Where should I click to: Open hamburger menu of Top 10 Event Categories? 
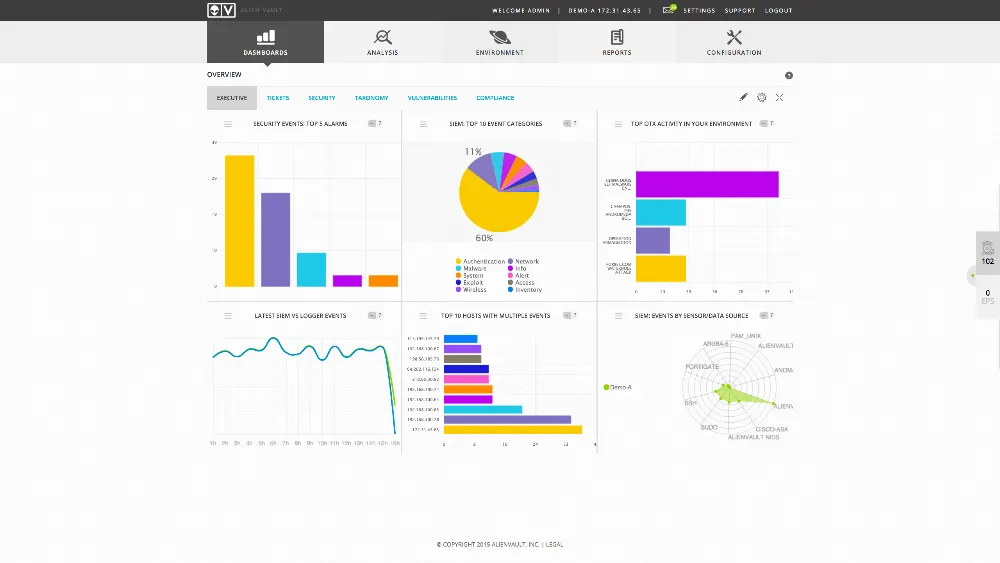(x=423, y=124)
